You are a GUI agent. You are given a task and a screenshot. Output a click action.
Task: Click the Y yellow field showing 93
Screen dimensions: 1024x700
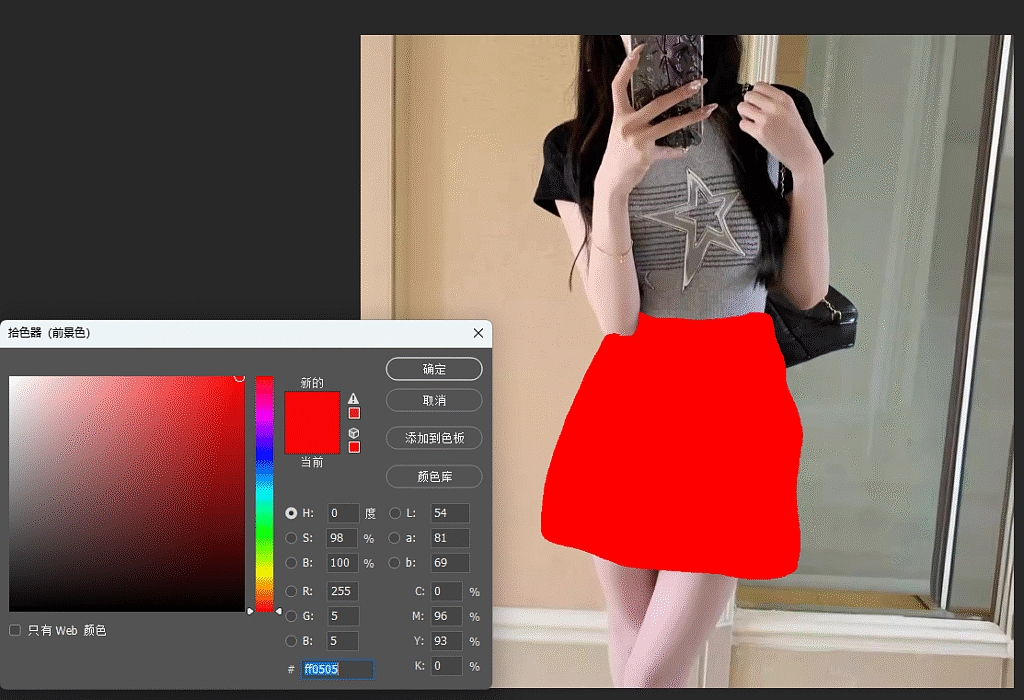[447, 641]
